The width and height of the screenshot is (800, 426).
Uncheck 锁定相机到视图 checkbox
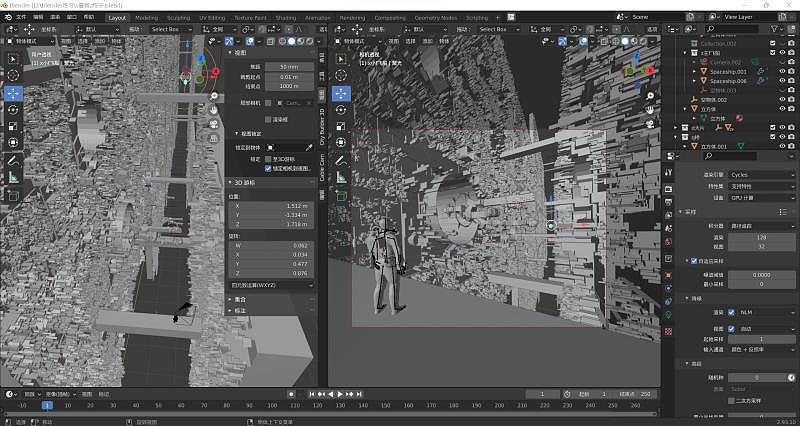[268, 168]
